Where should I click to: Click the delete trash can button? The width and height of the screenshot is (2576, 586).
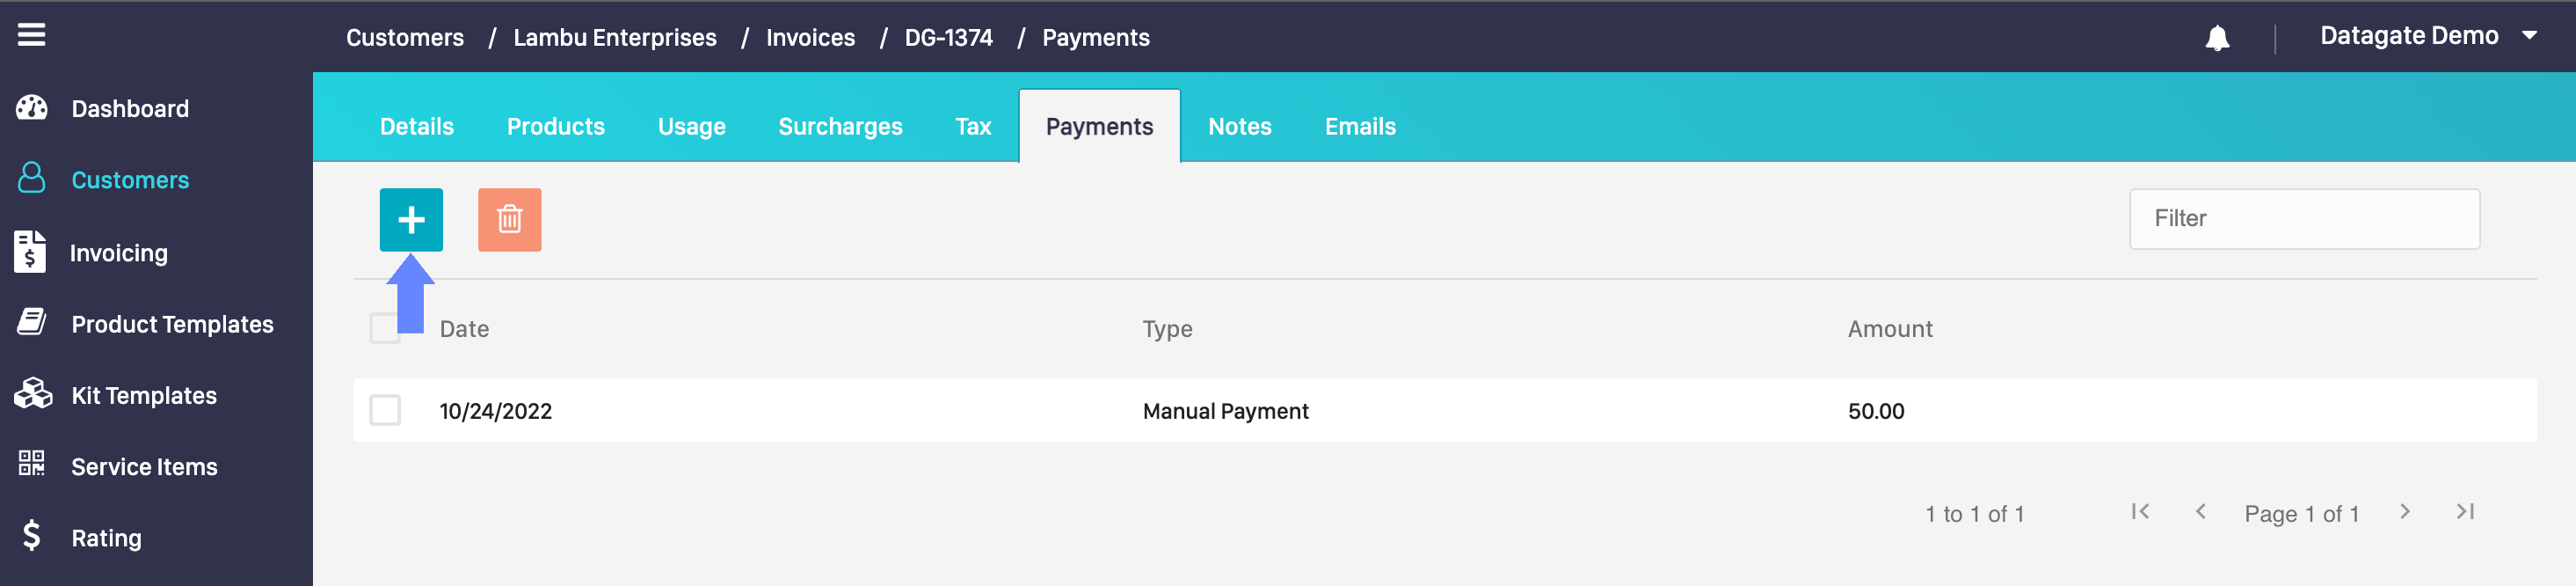509,220
